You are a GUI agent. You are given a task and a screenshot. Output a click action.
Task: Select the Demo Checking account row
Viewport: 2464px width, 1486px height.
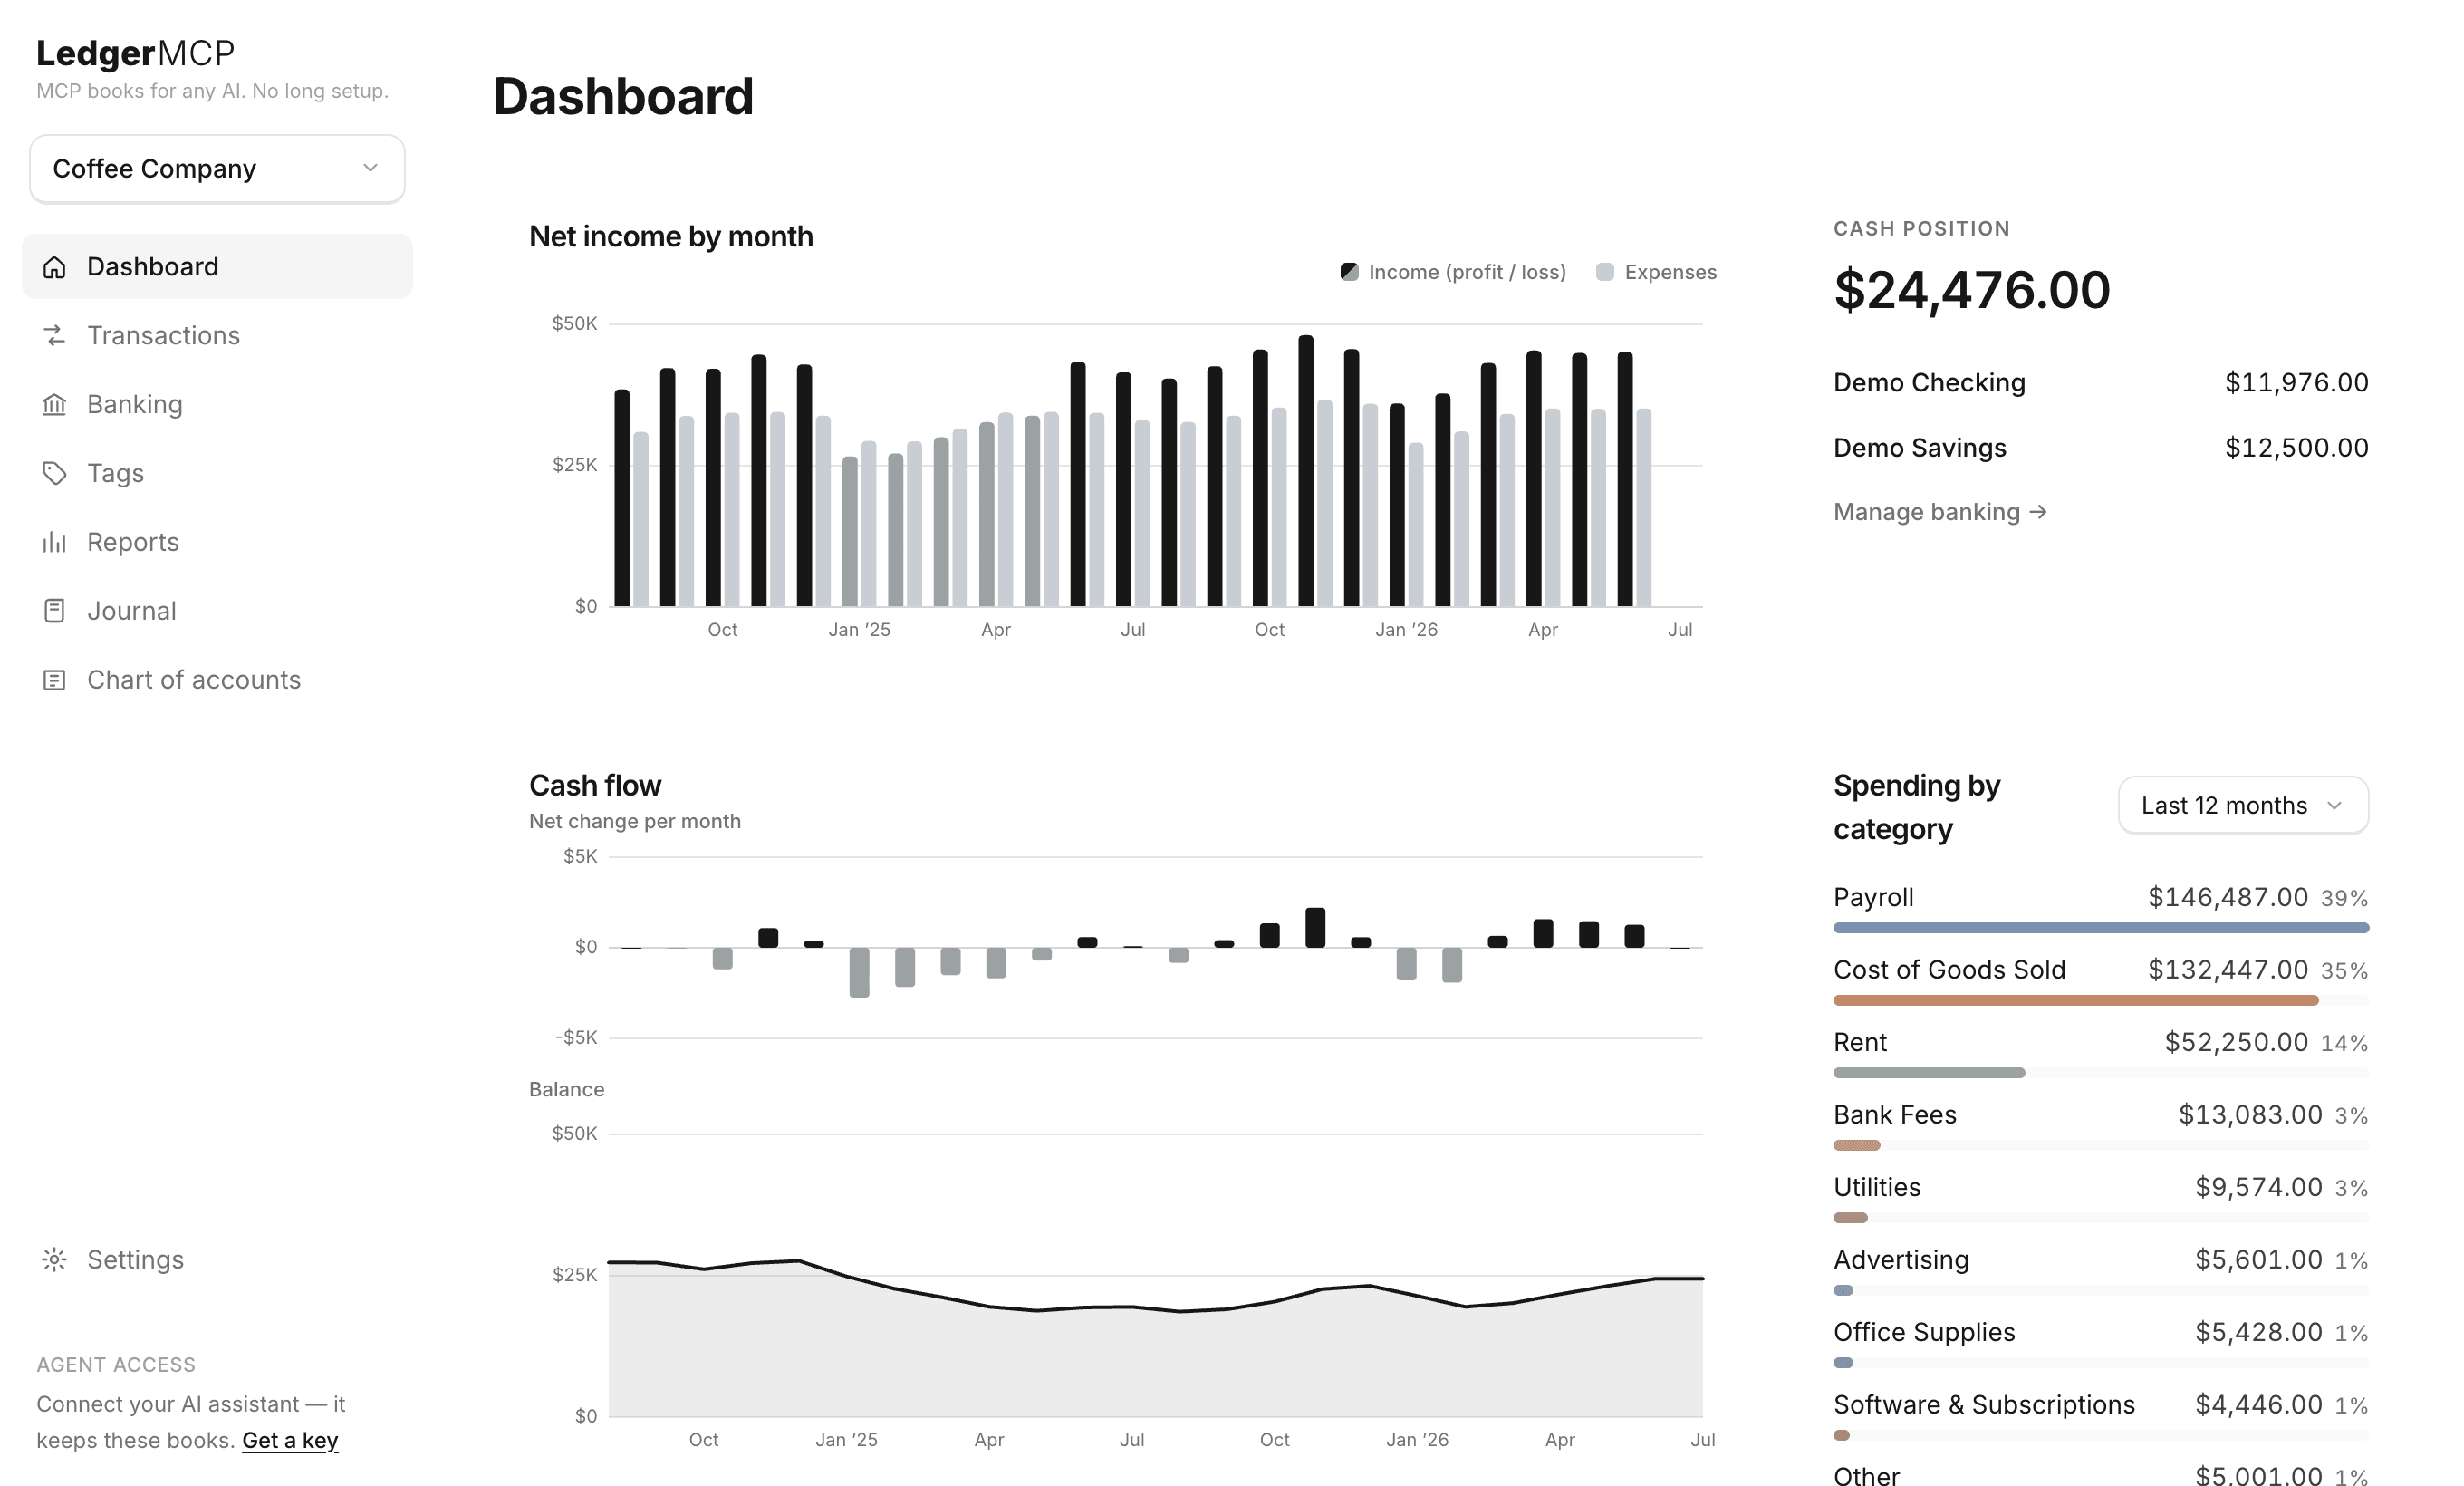pyautogui.click(x=2101, y=383)
